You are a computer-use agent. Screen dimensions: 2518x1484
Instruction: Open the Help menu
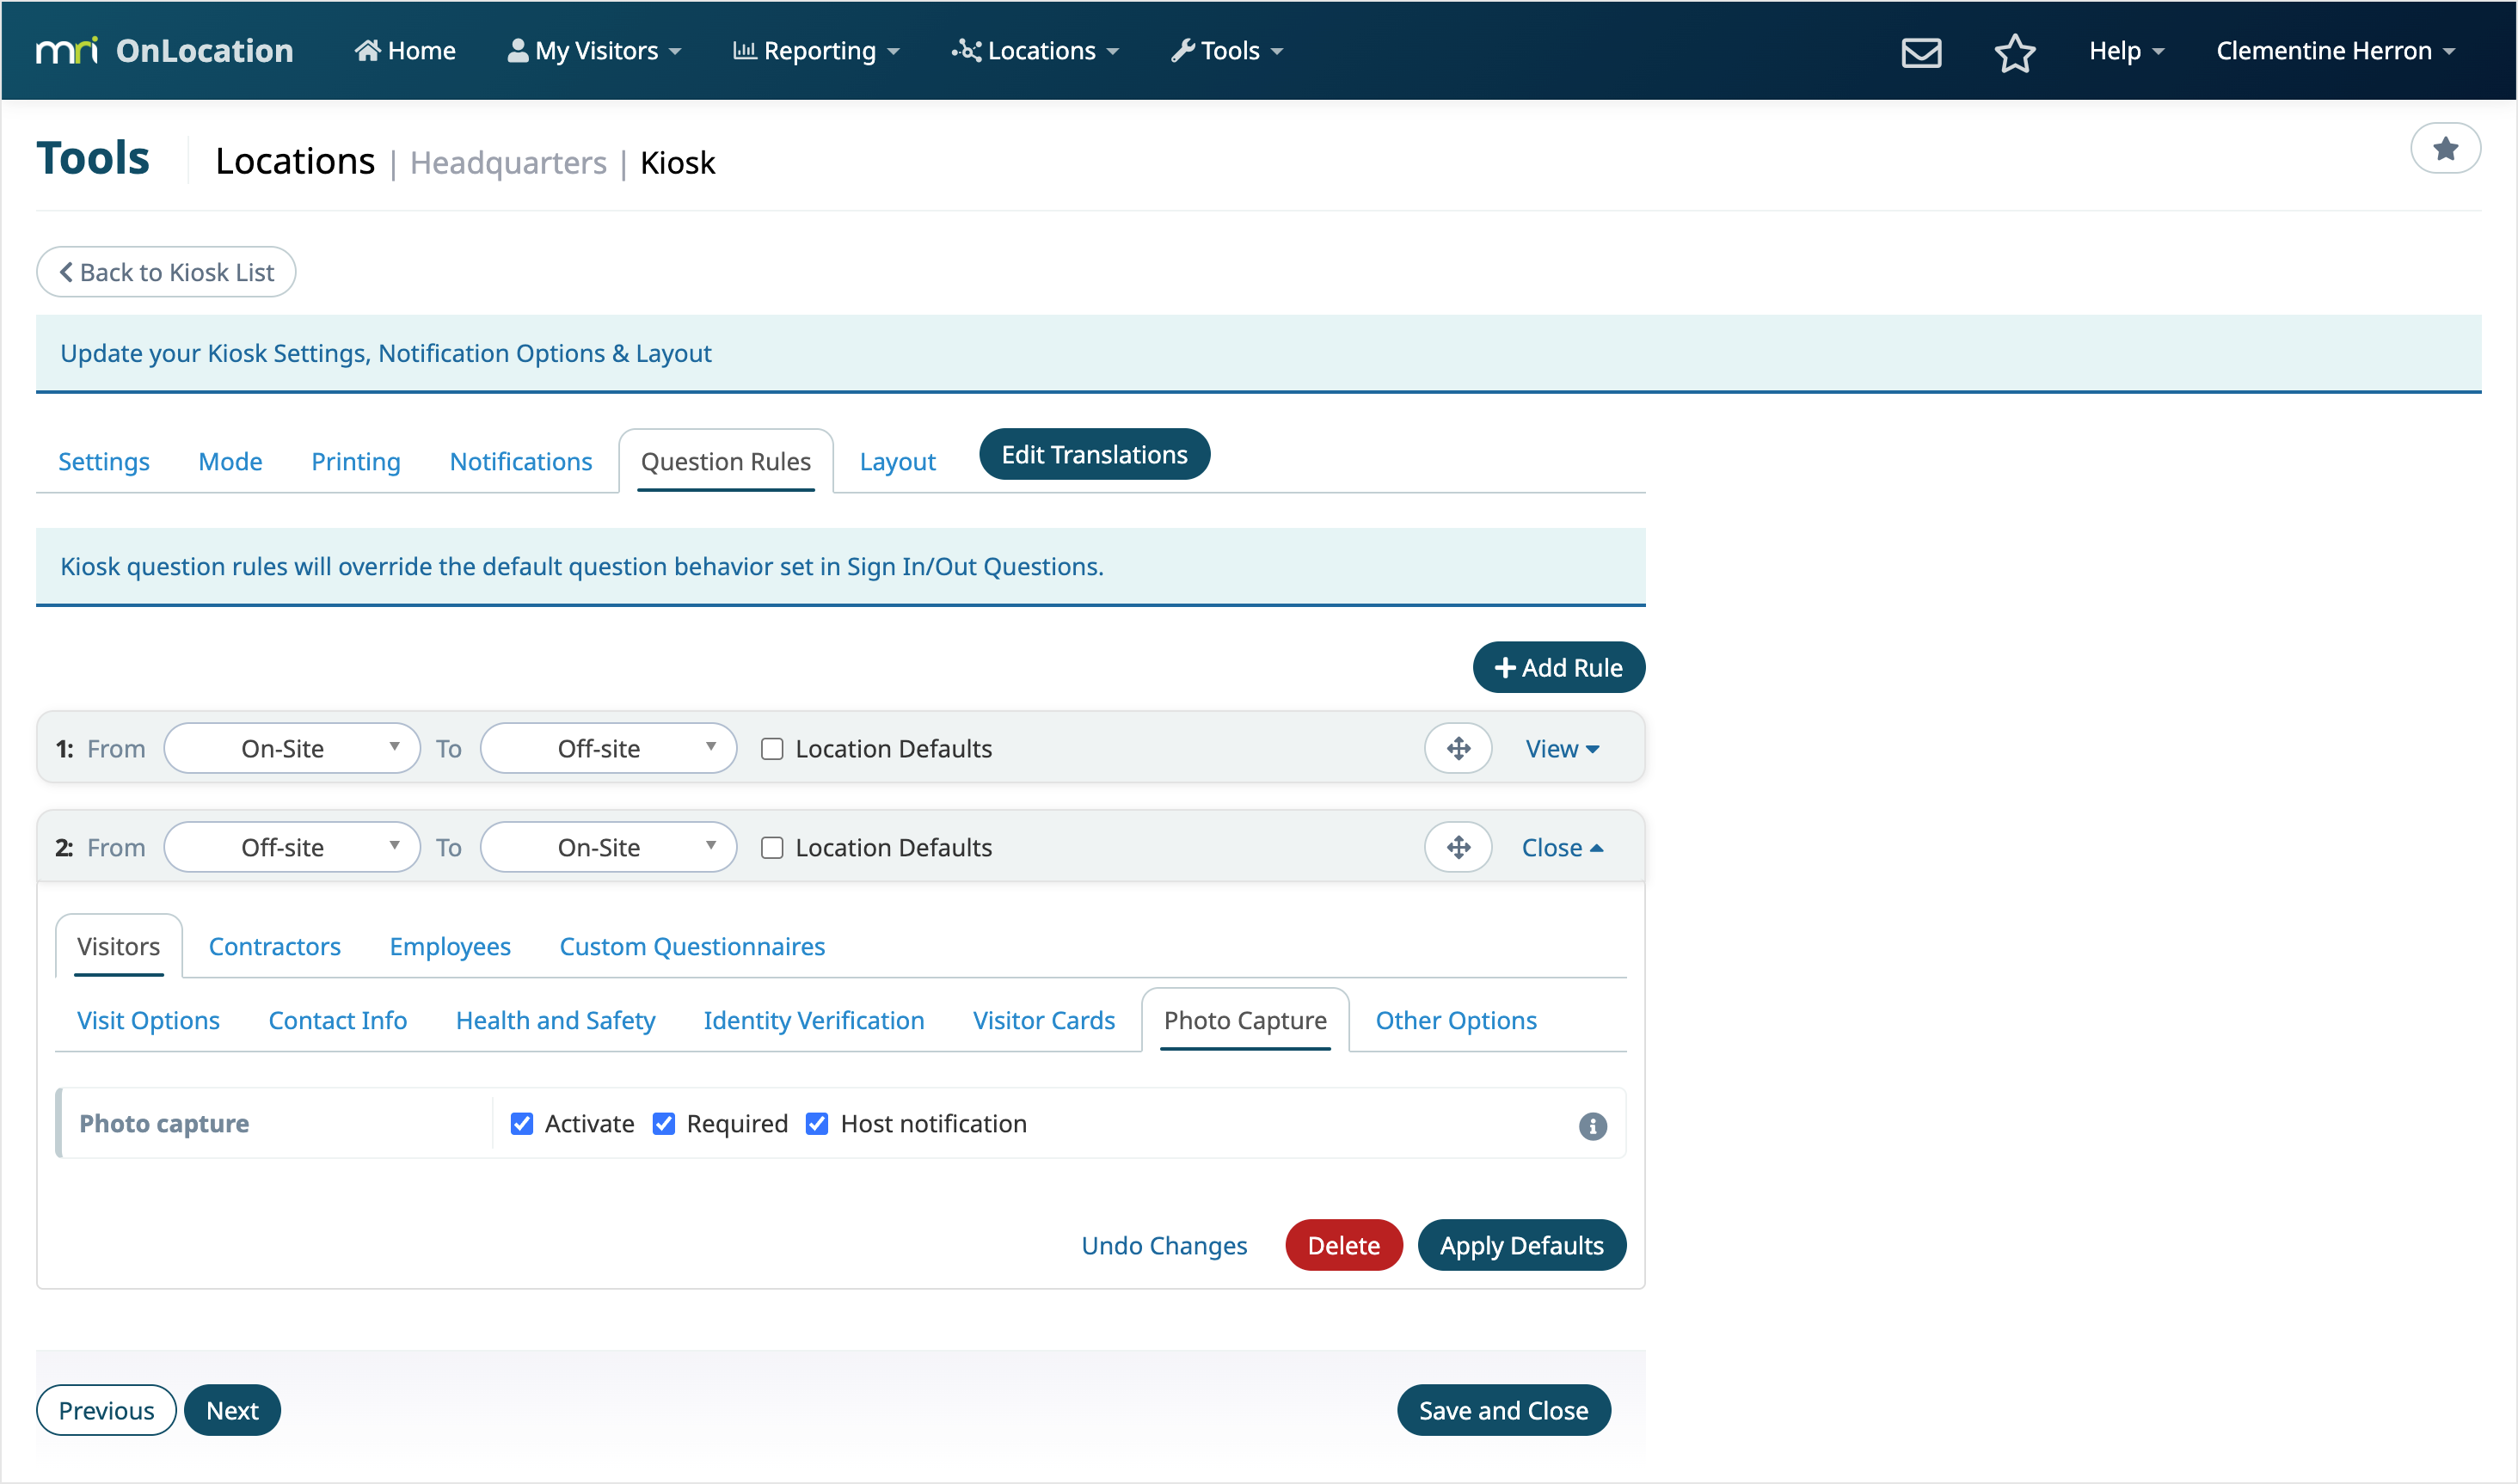pyautogui.click(x=2126, y=50)
